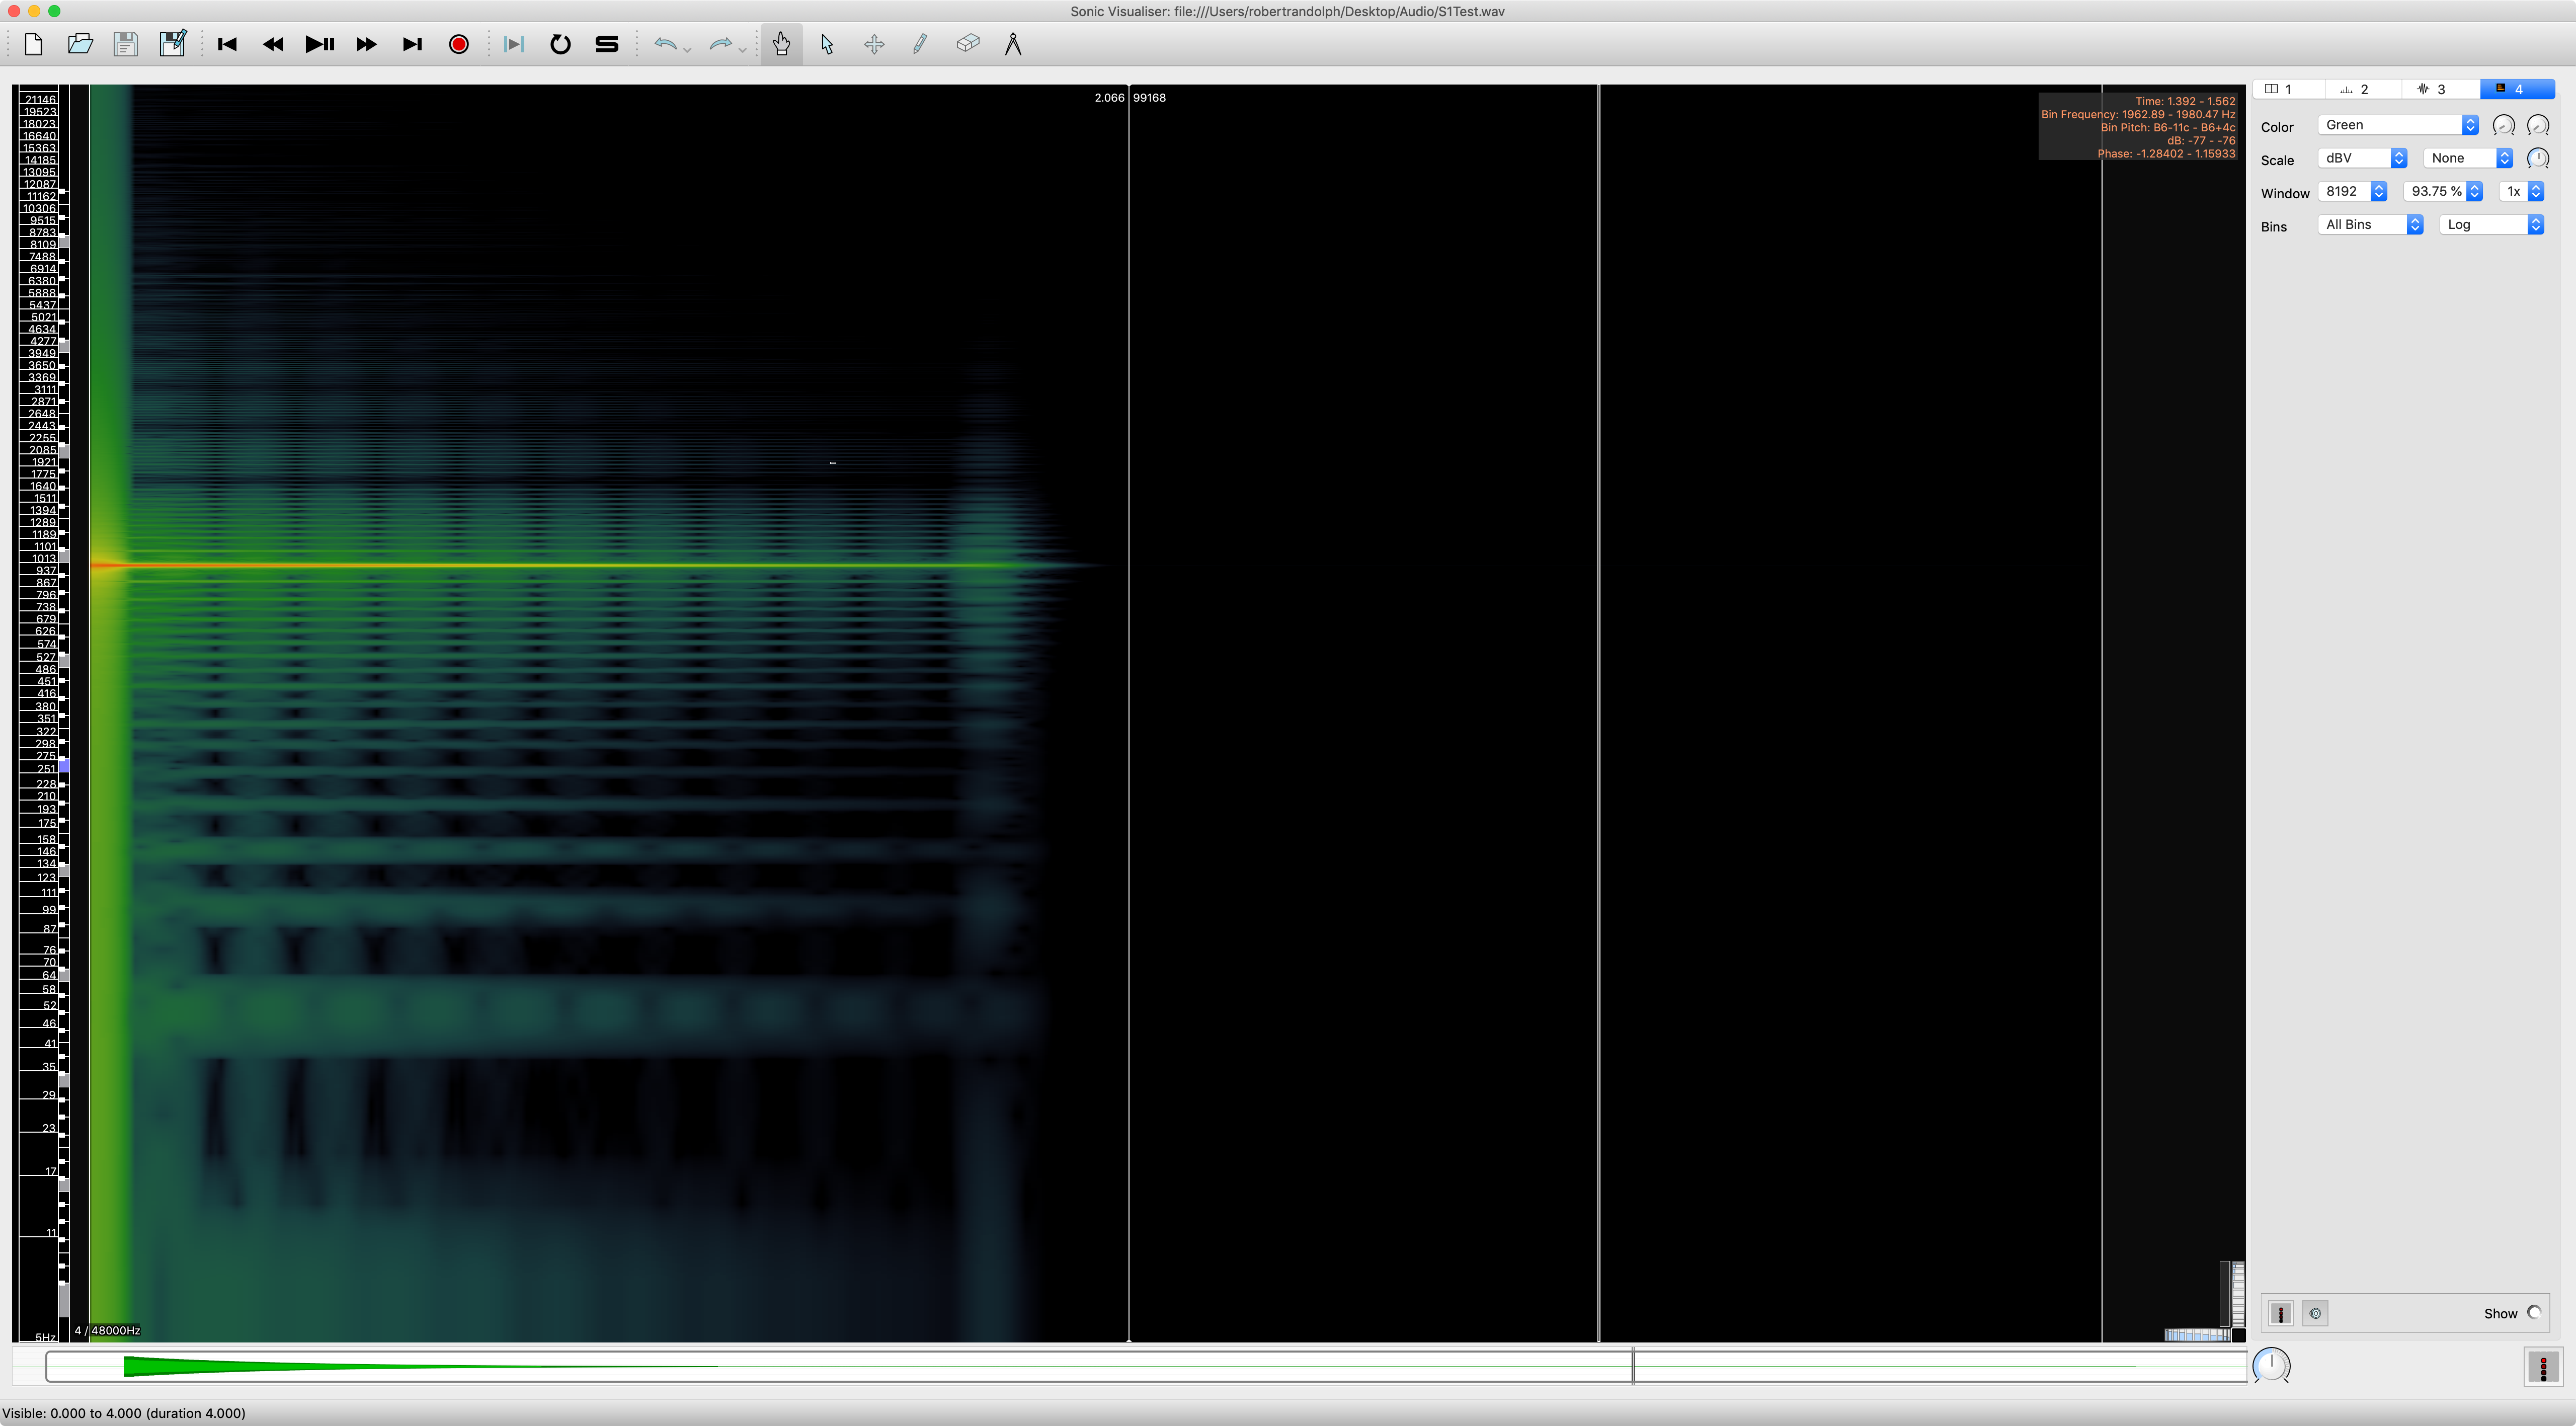The width and height of the screenshot is (2576, 1426).
Task: Toggle Constrain Playback to Selection
Action: tap(513, 44)
